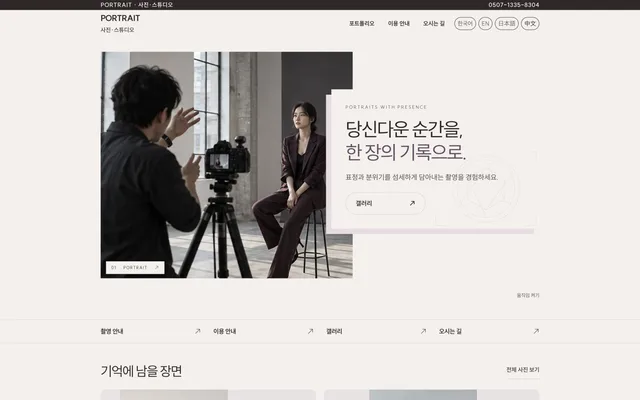Click the hero description starting 표정과 분위기를
640x400 pixels.
[x=422, y=177]
